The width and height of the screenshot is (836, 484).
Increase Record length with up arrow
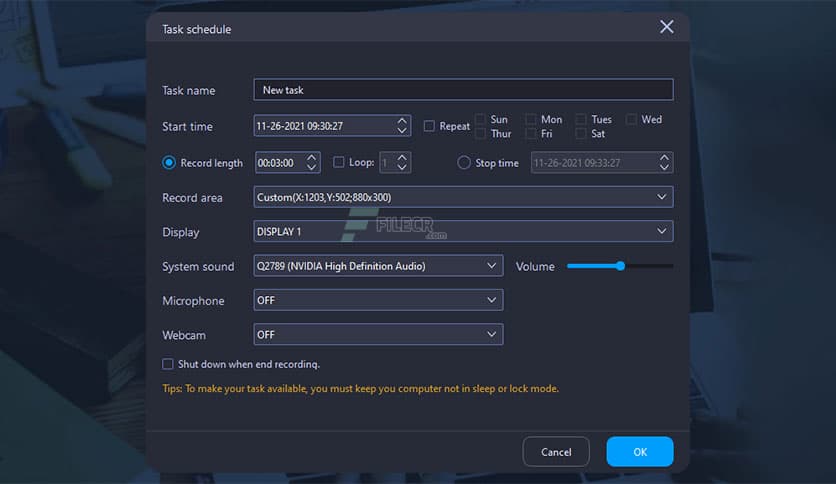click(x=312, y=157)
